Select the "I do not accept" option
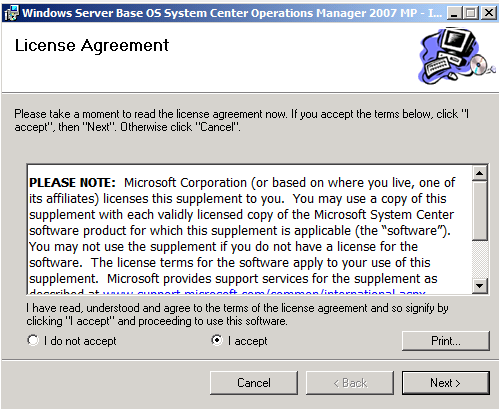The image size is (499, 409). coord(33,340)
